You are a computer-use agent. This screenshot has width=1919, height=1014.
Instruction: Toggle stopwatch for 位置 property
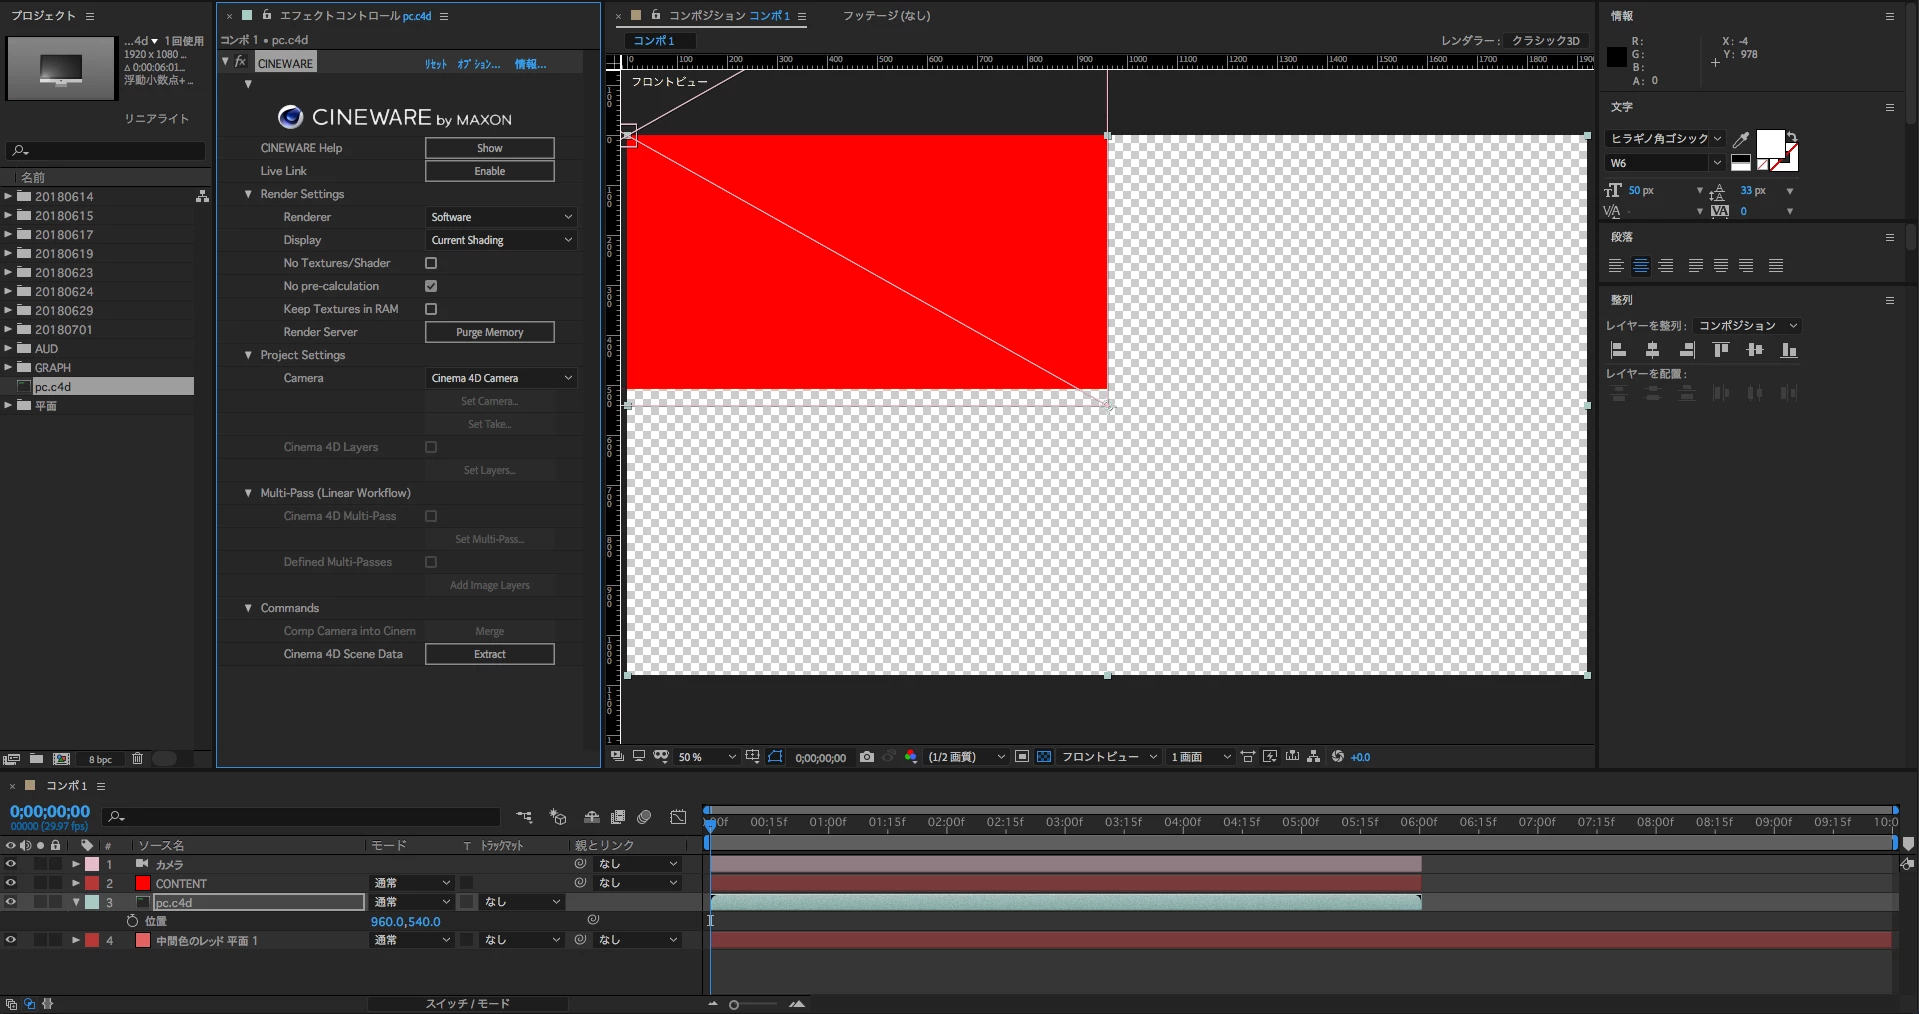[x=132, y=921]
